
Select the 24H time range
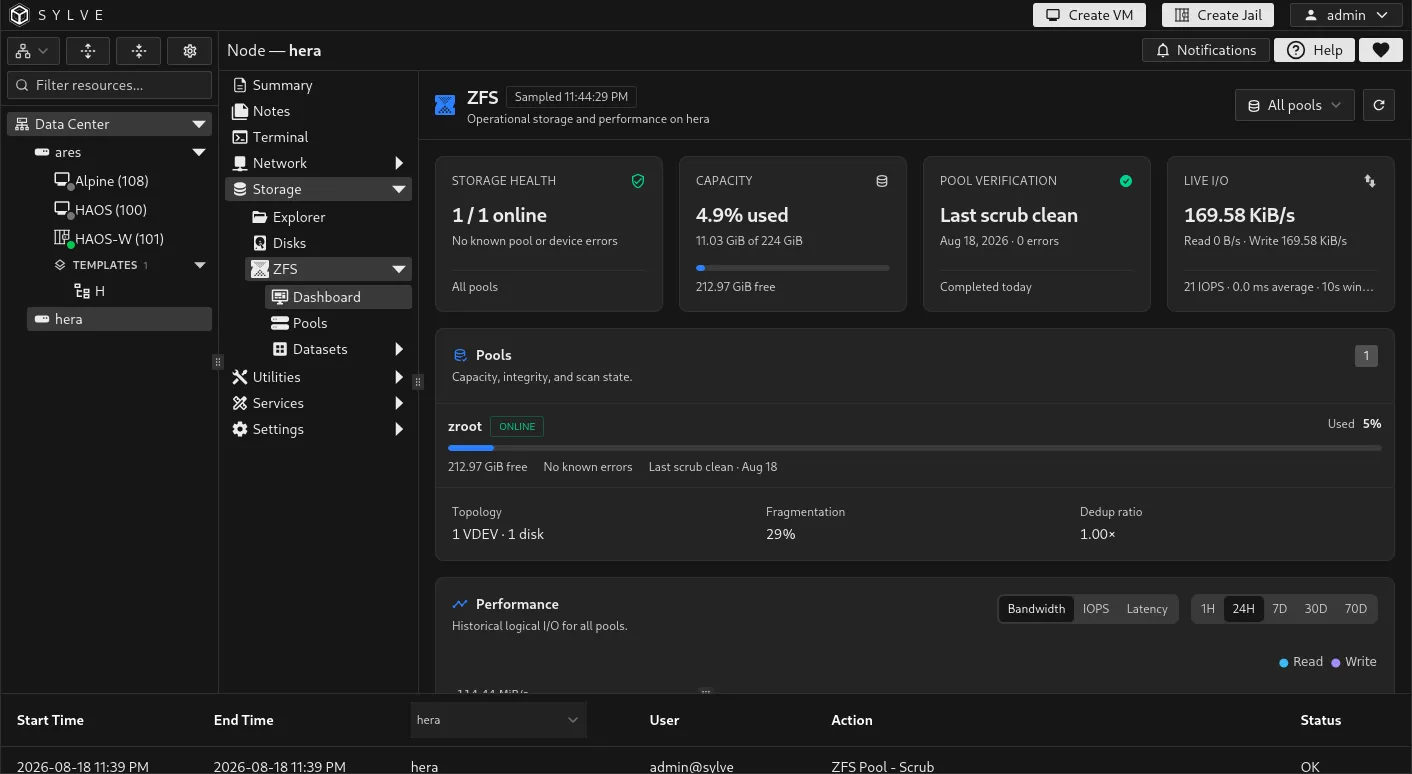pos(1243,609)
